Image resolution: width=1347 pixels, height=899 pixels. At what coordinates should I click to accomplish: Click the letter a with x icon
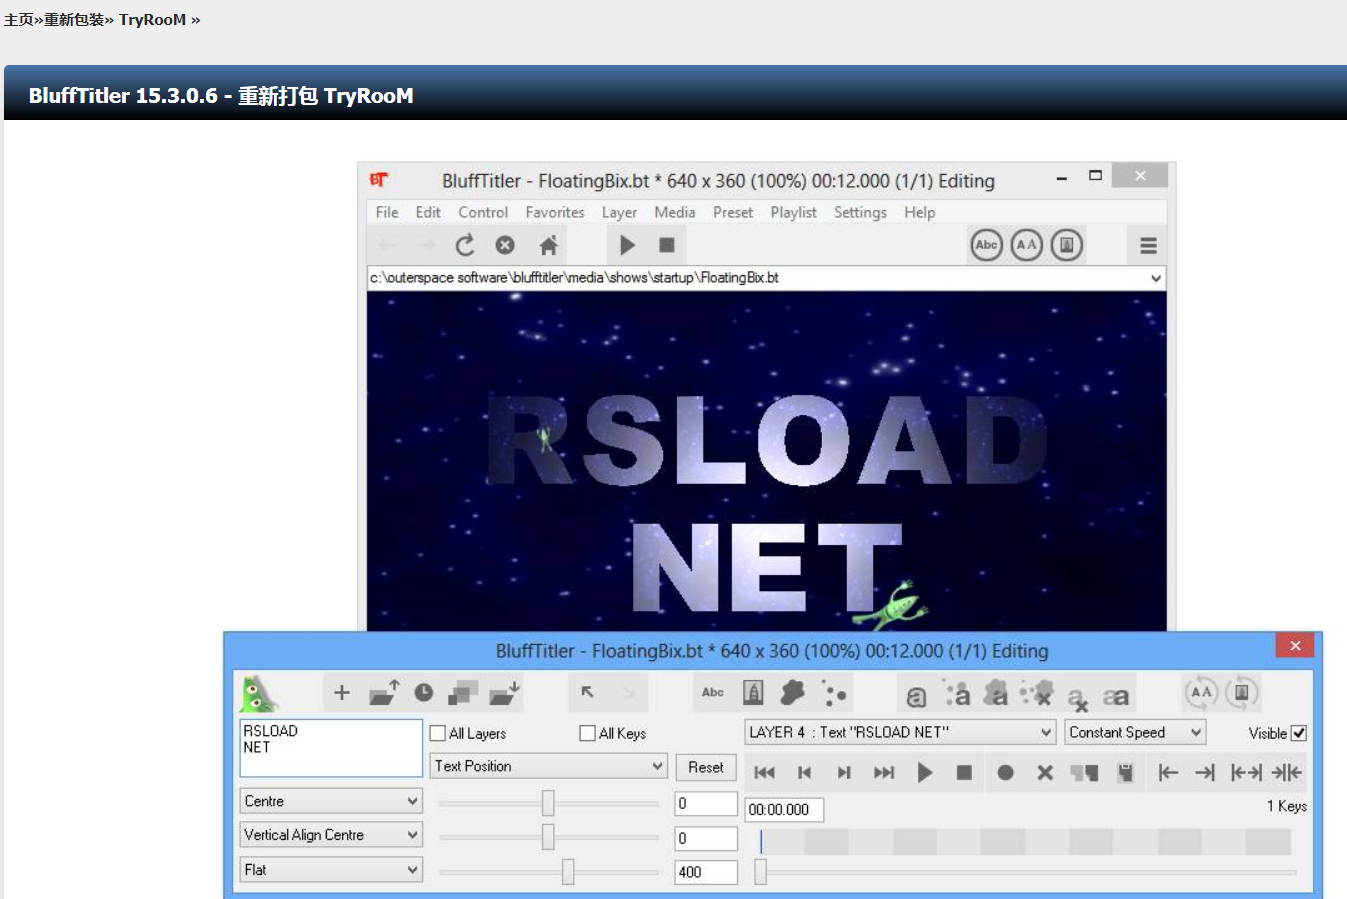coord(1077,698)
